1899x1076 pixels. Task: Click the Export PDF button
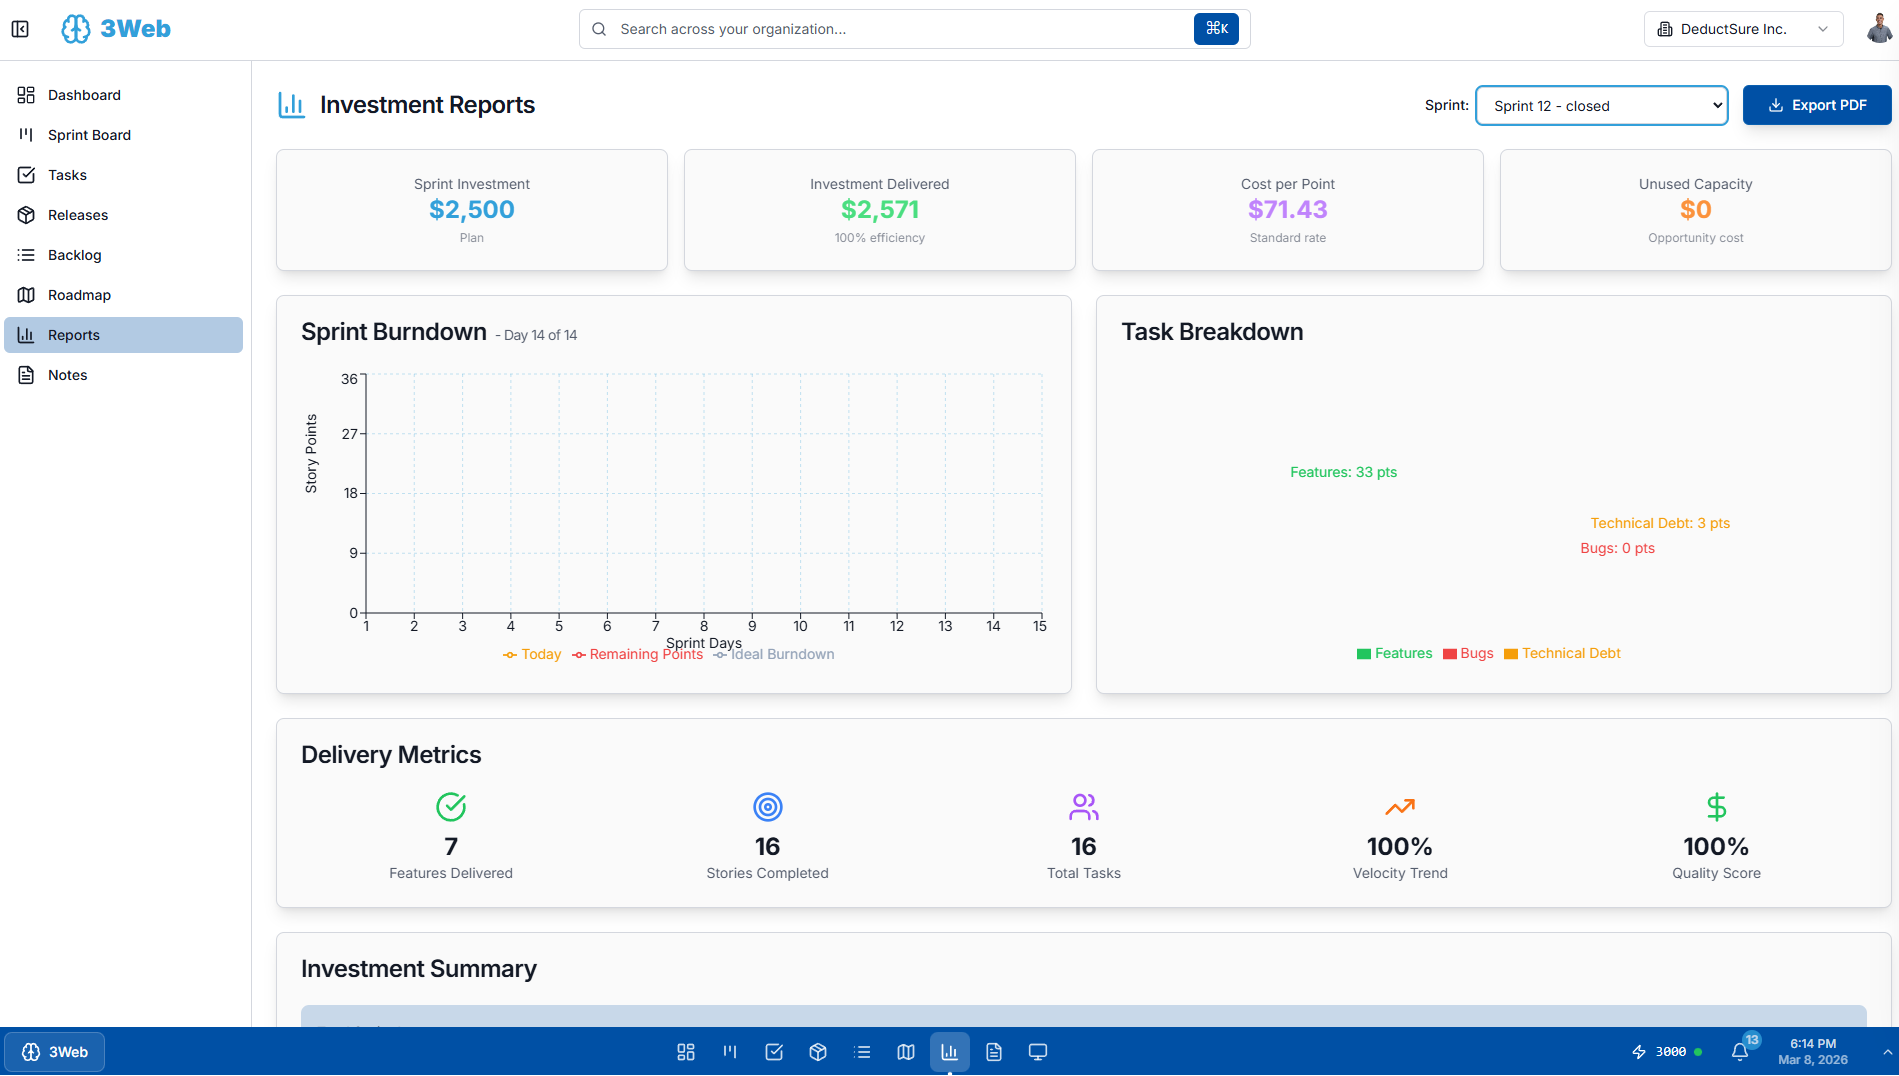point(1816,105)
